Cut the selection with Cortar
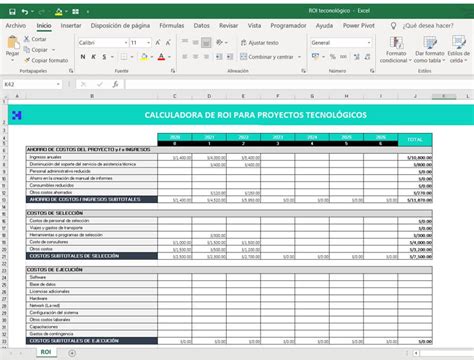 (35, 39)
